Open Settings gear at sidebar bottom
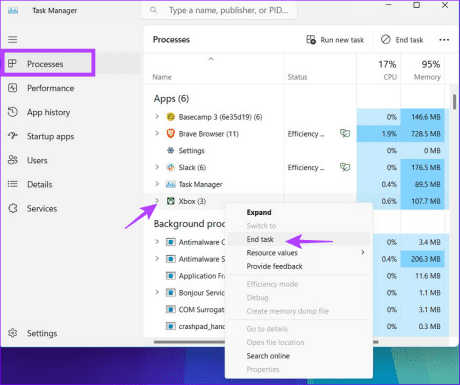 tap(13, 333)
